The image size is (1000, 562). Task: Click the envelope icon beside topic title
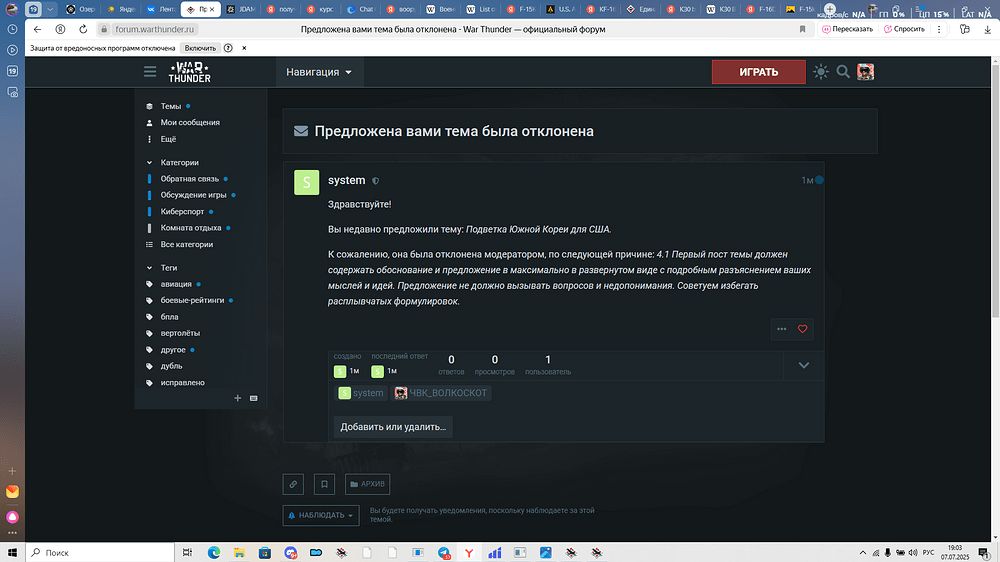[301, 131]
